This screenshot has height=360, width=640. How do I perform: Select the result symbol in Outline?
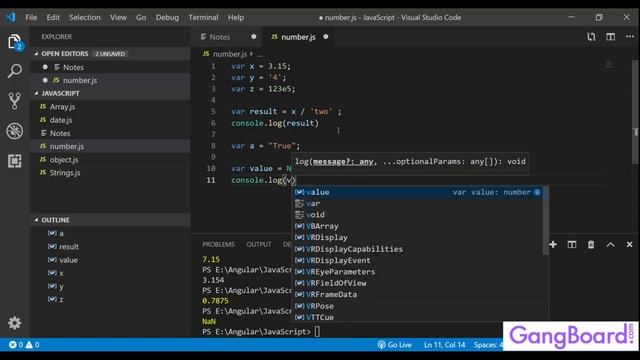[110, 247]
